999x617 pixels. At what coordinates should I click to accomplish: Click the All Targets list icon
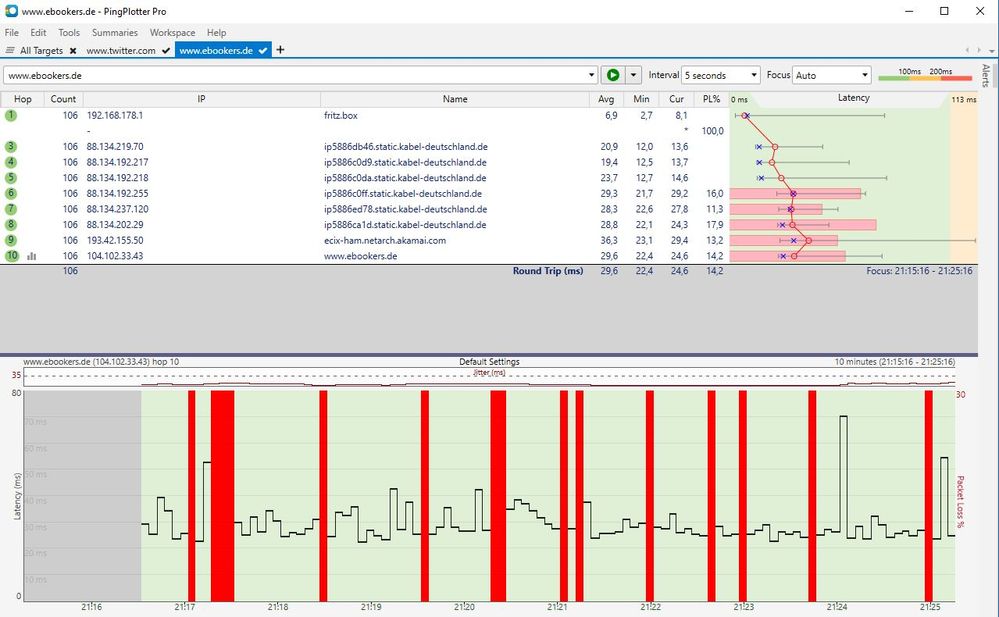click(x=11, y=51)
